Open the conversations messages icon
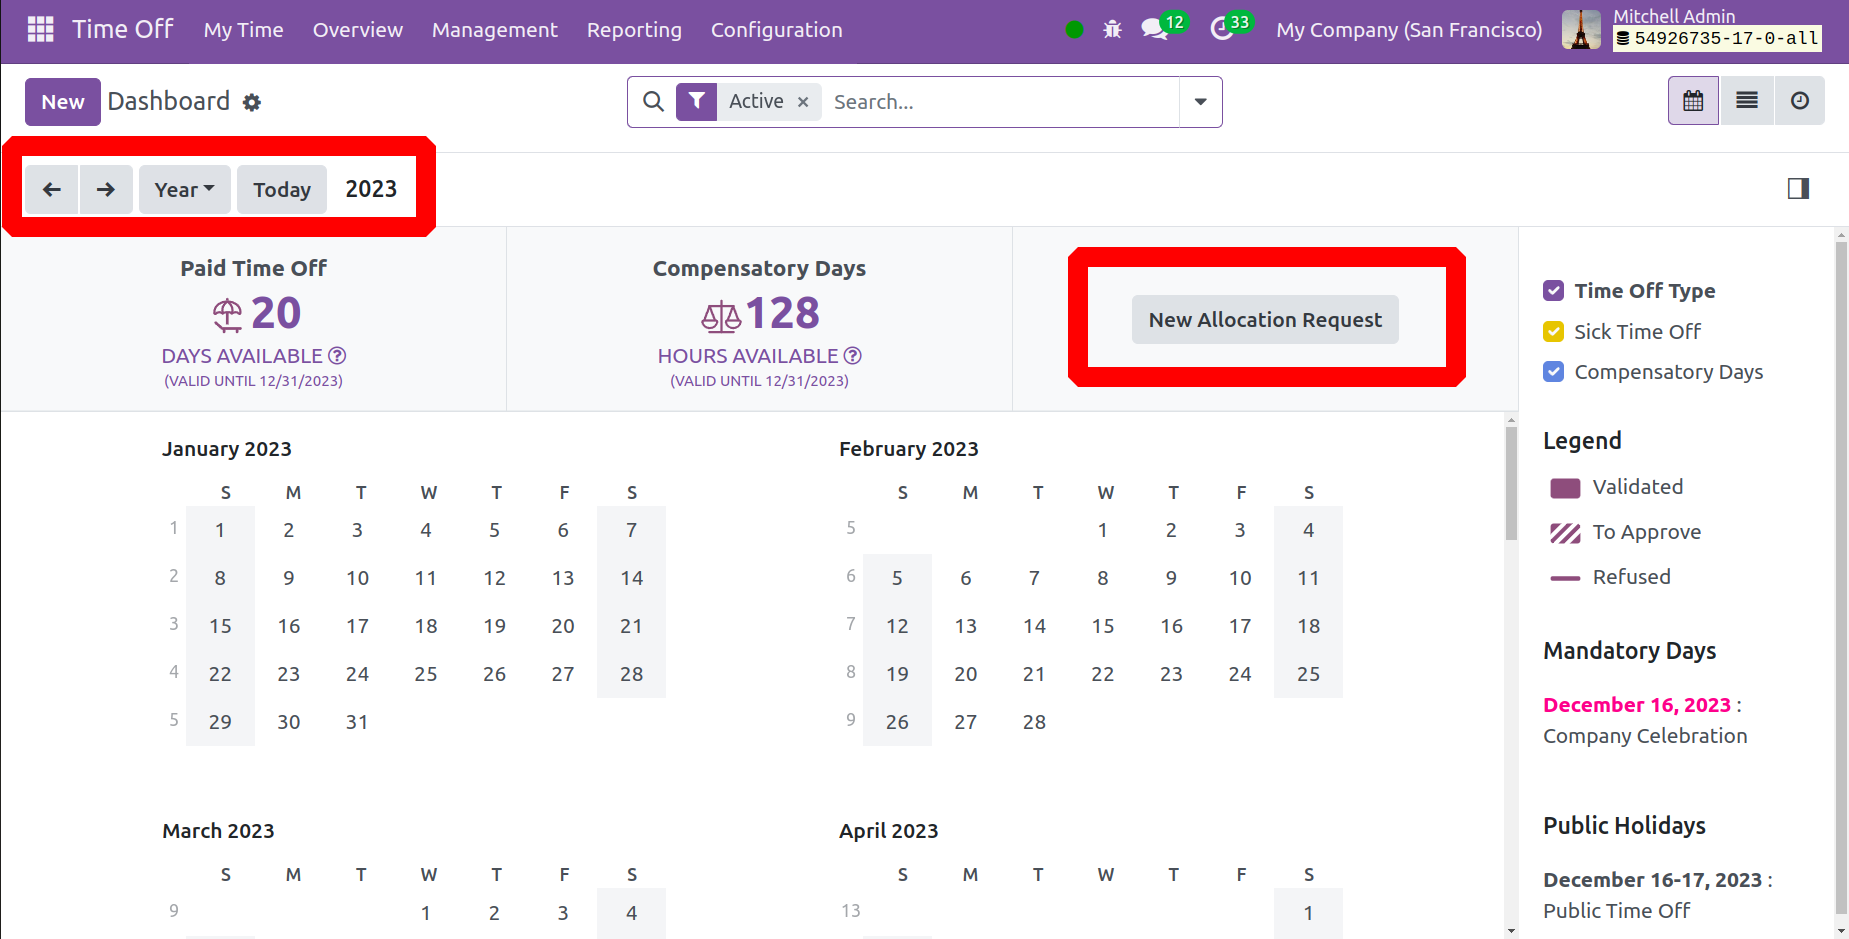1849x939 pixels. (x=1155, y=29)
